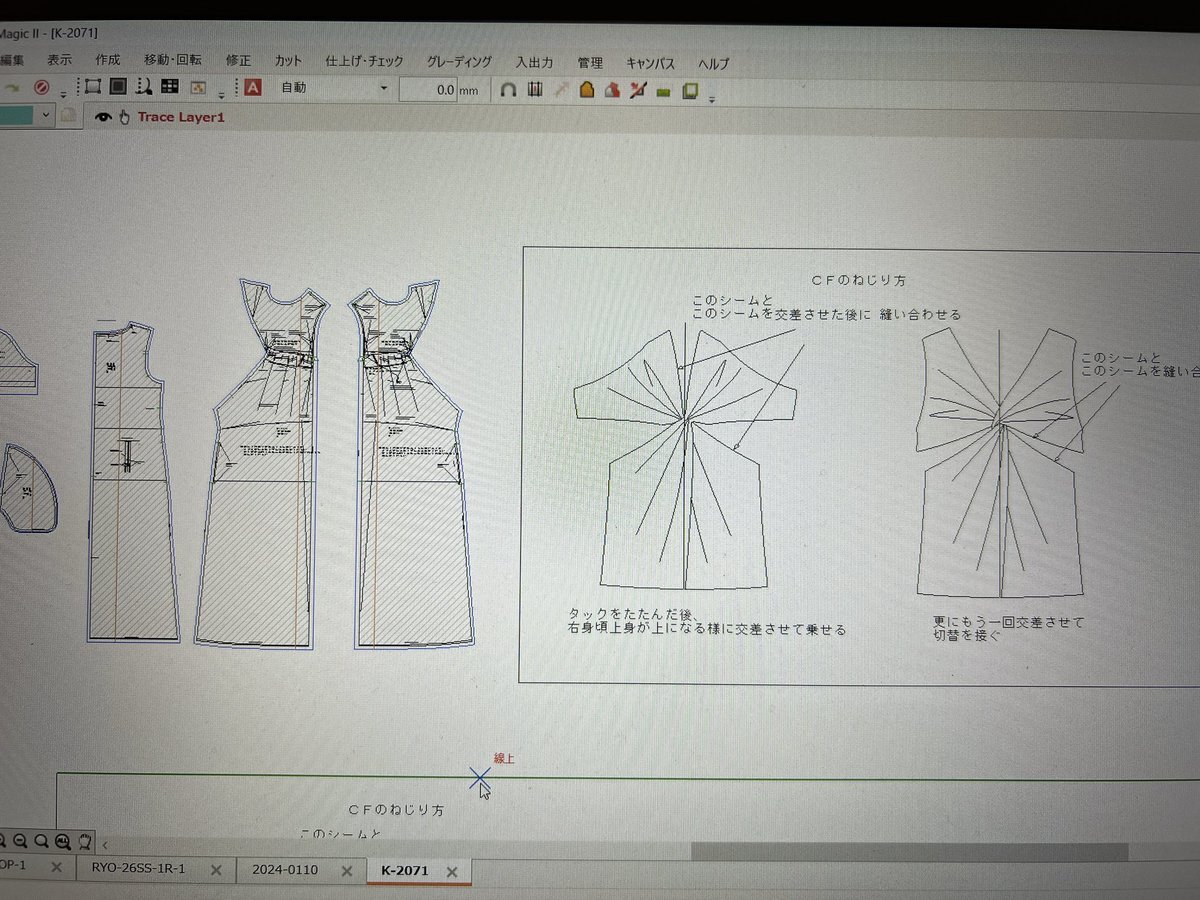Open the 移動・回転 menu

point(172,61)
